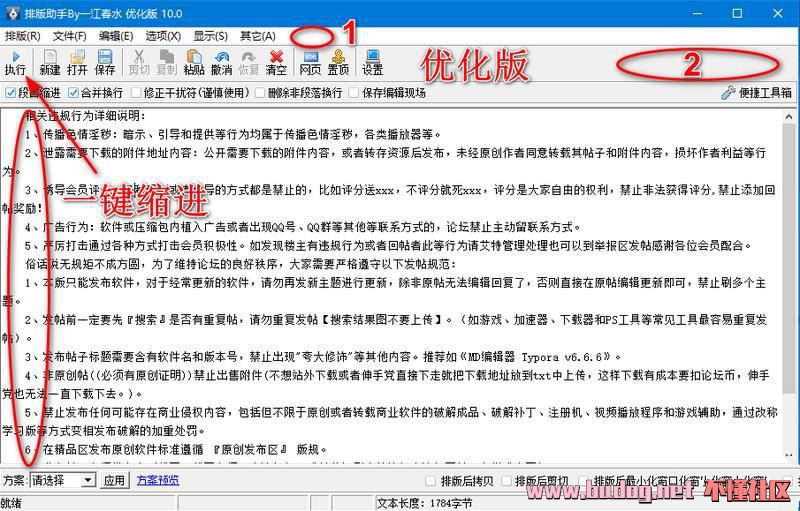This screenshot has height=511, width=800.
Task: Click the 剪切 (Cut) toolbar icon
Action: pos(139,63)
